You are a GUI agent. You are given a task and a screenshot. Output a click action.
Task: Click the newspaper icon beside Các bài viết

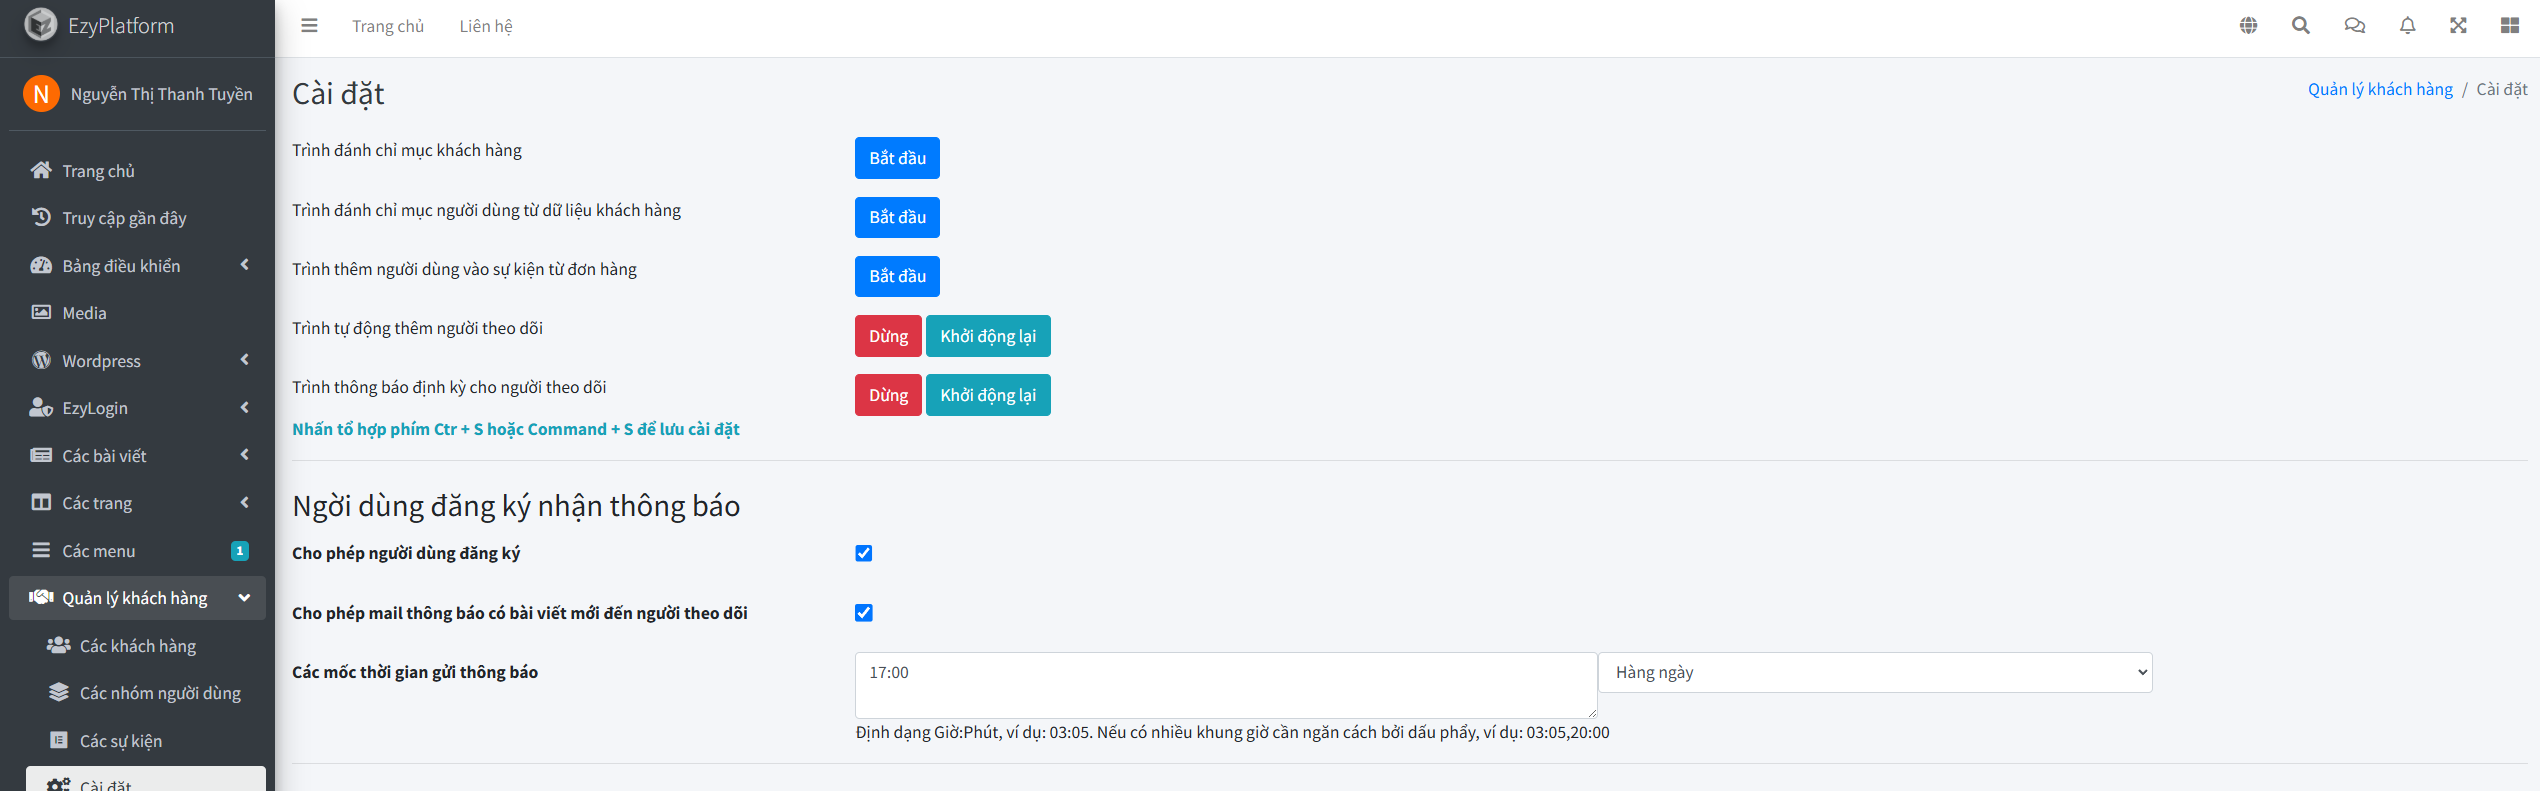point(41,455)
